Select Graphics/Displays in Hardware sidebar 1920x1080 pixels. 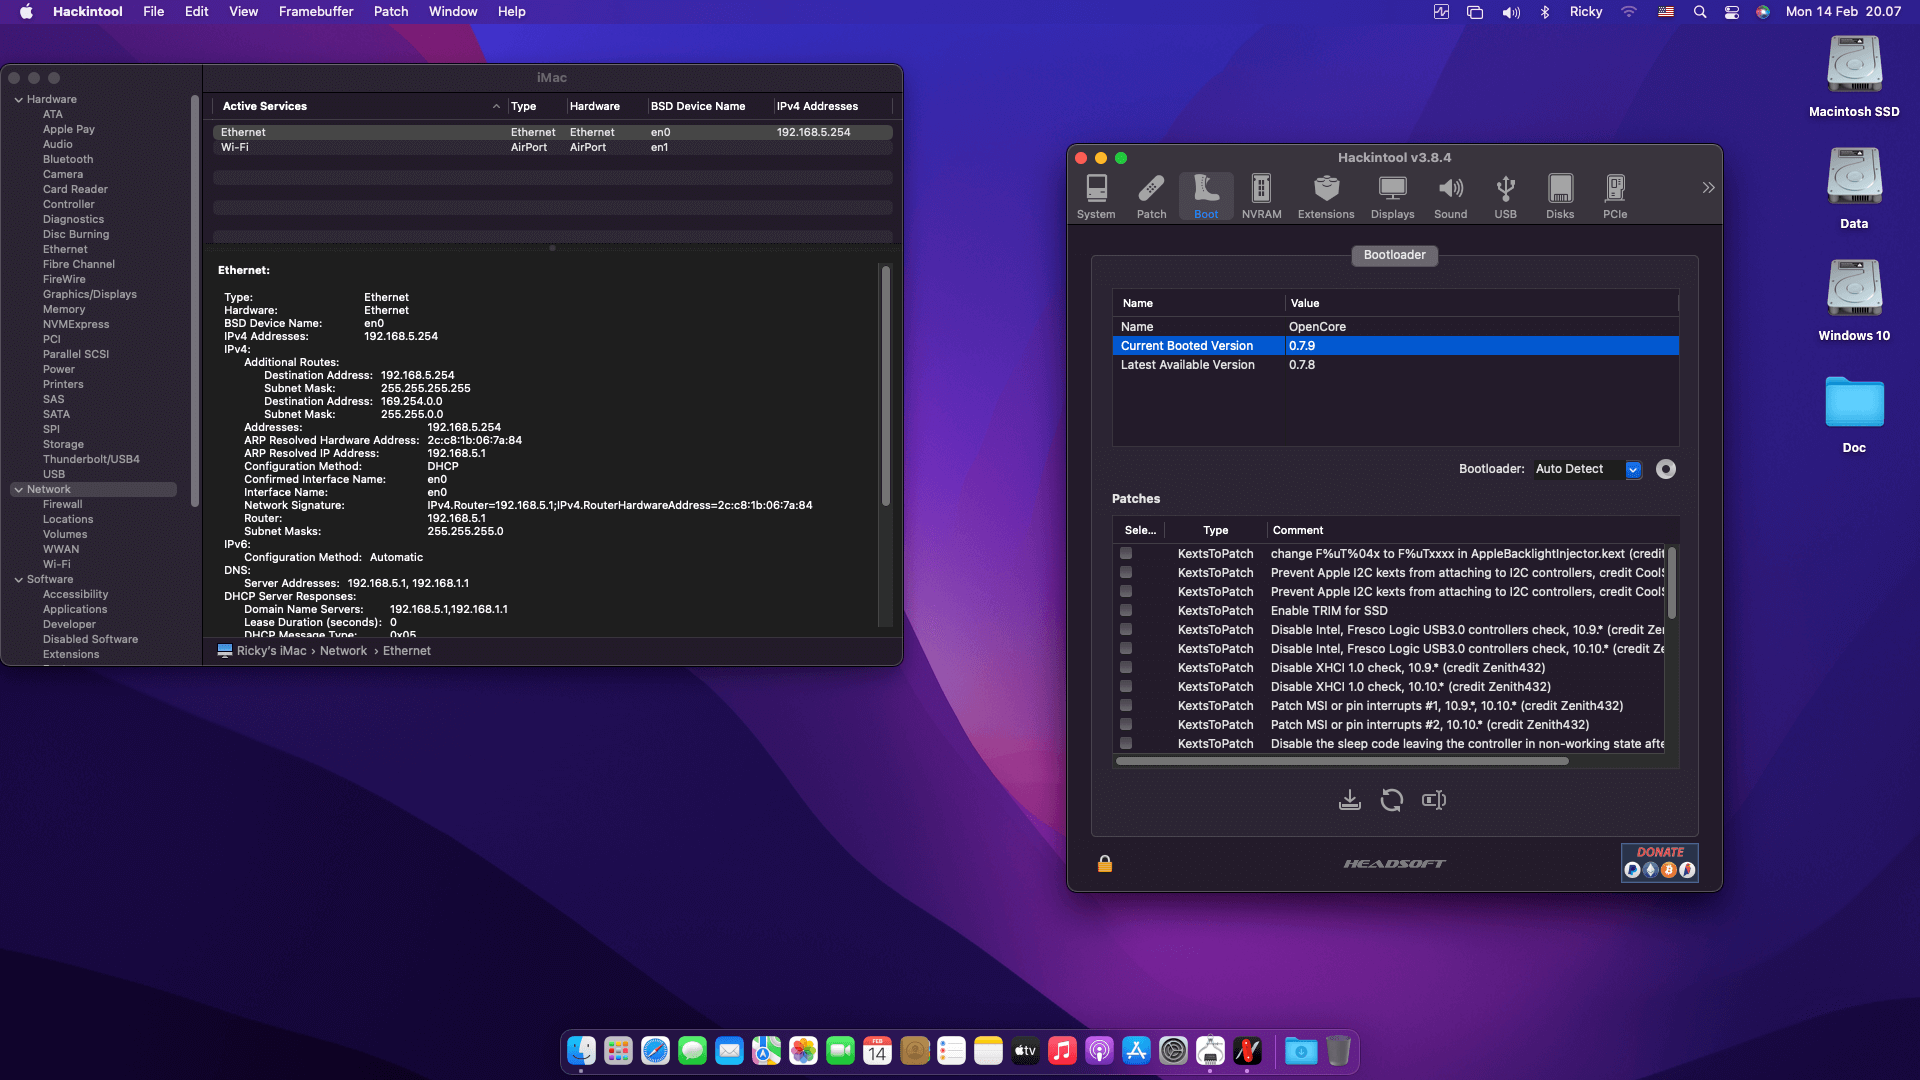click(89, 294)
